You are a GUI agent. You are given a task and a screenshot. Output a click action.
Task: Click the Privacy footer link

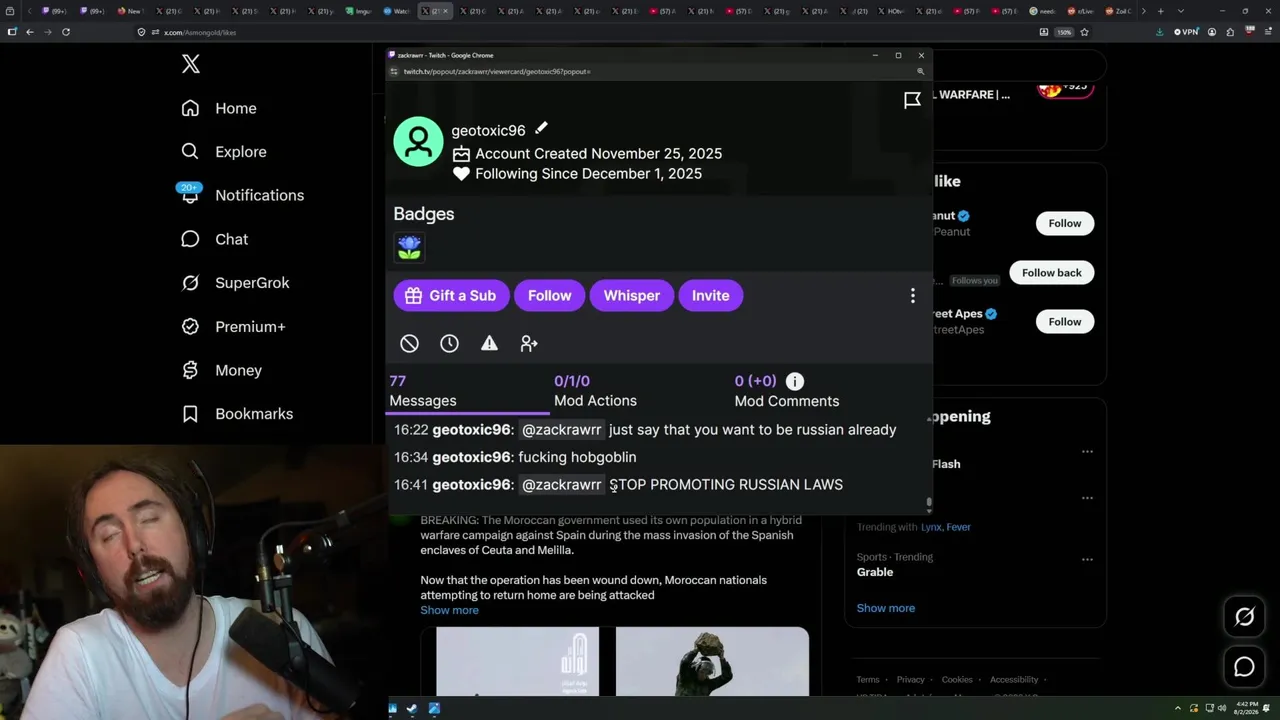910,680
